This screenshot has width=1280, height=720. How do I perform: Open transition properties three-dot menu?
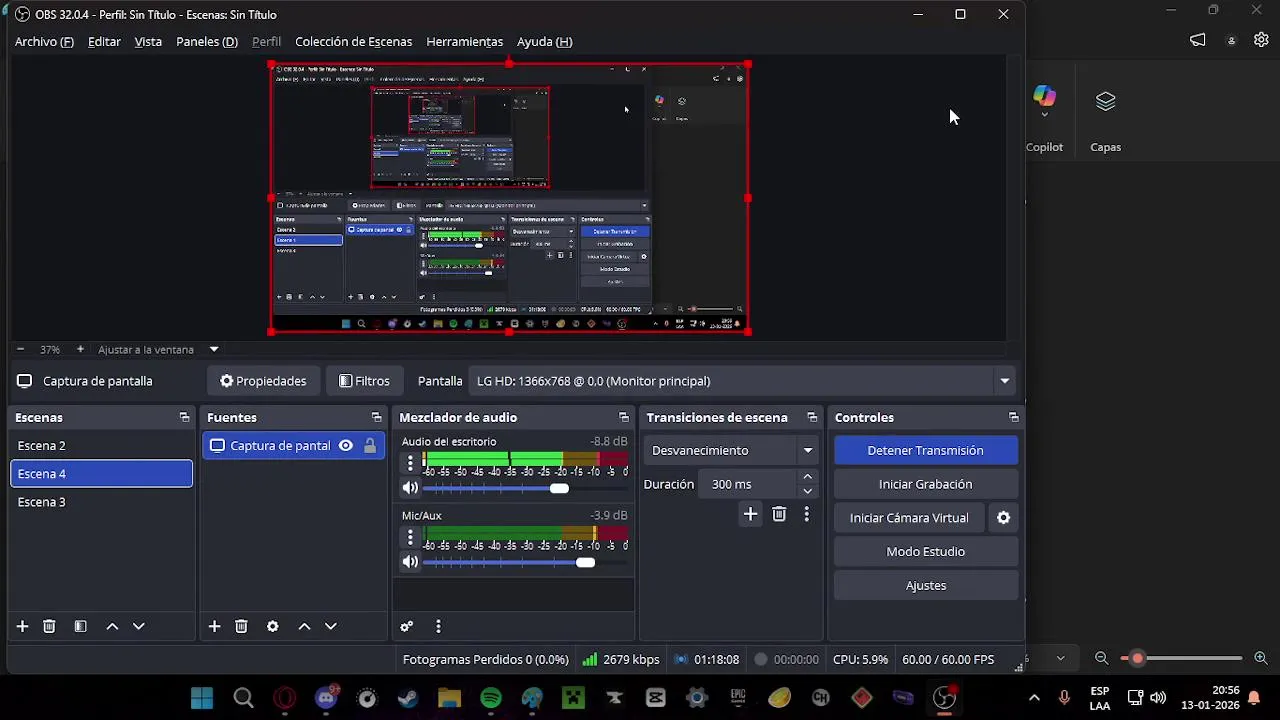807,514
